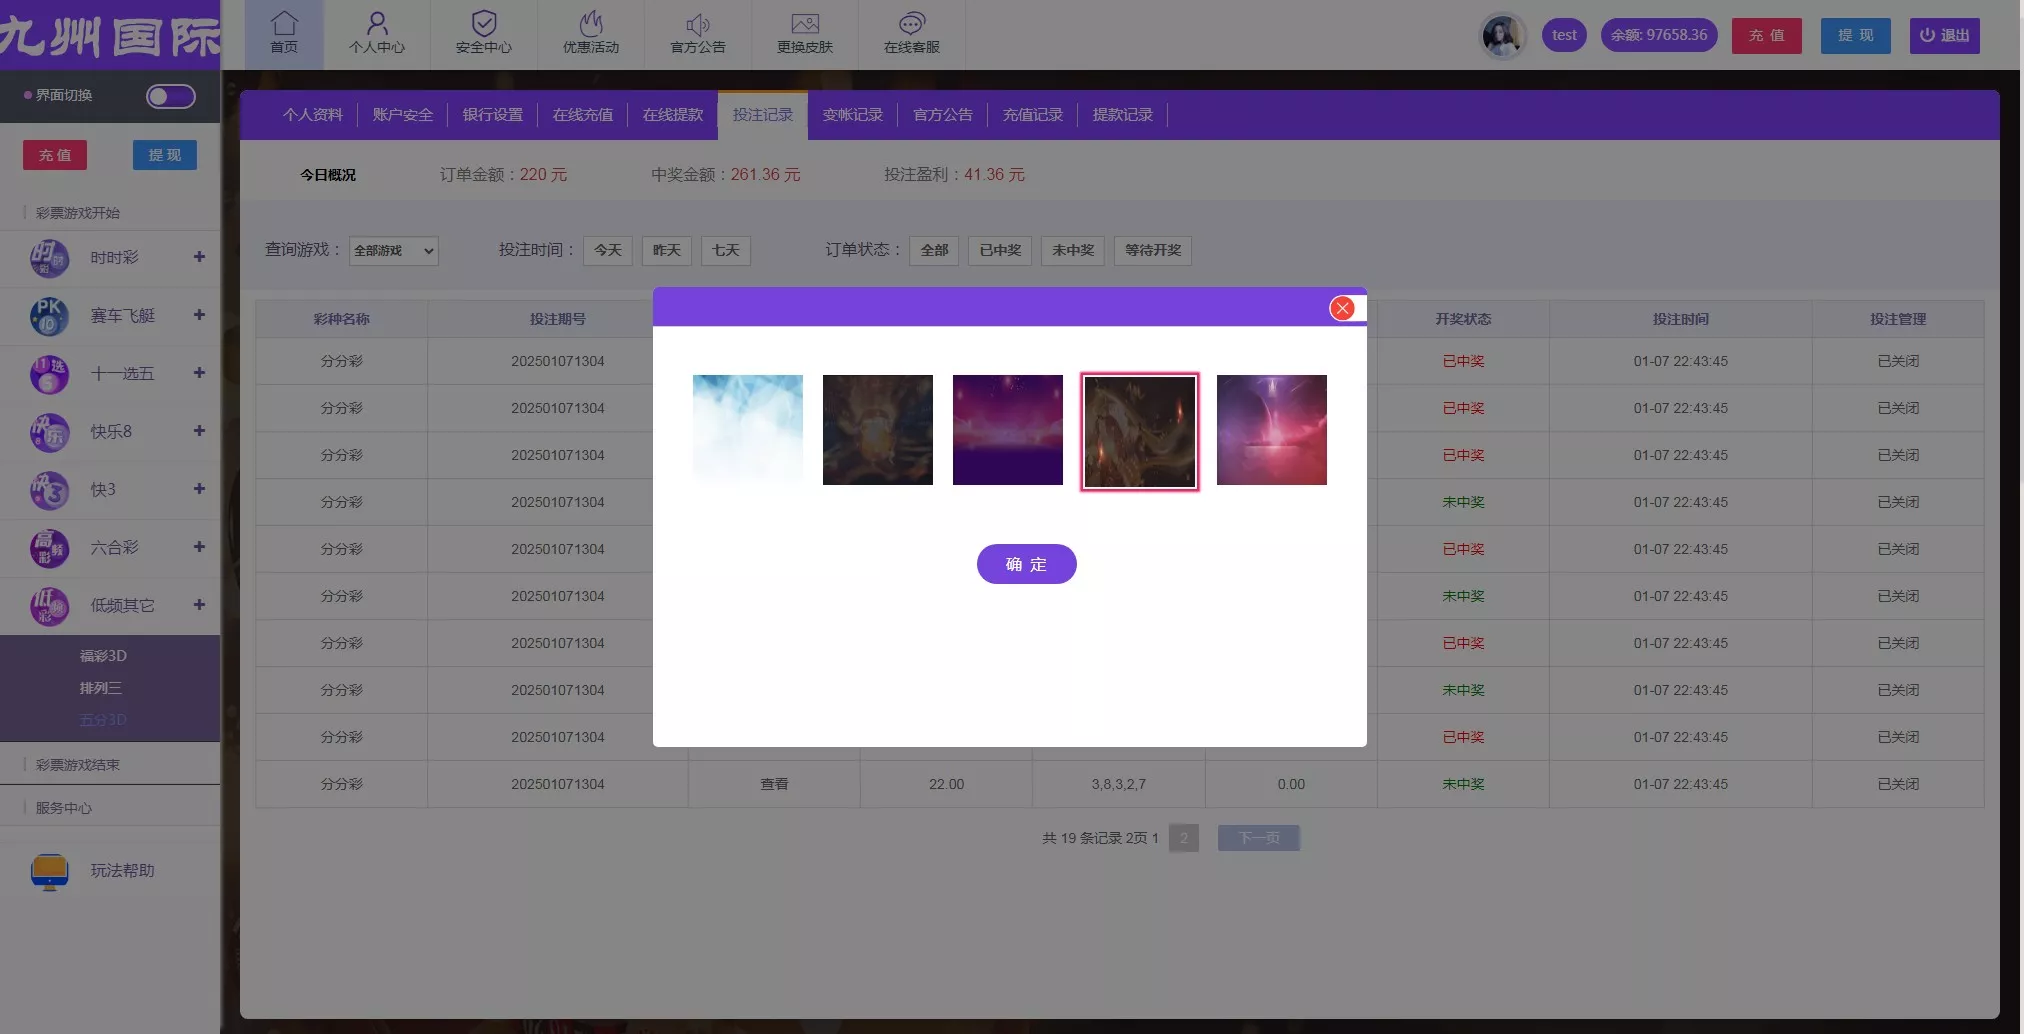Click 下一页 to go to next page

(1257, 837)
